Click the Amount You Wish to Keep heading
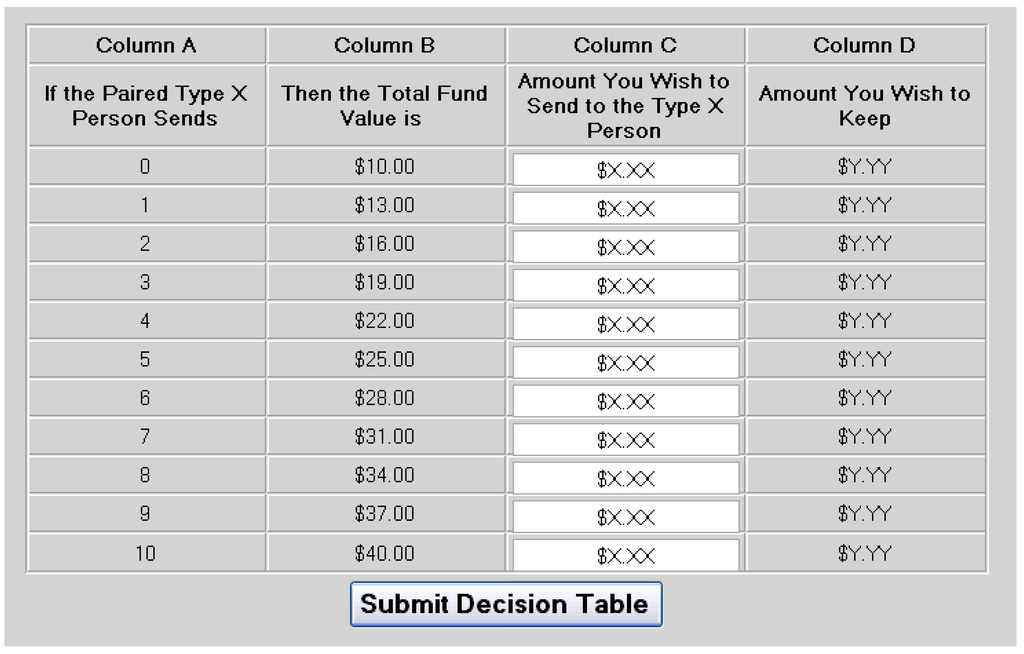 click(x=865, y=106)
